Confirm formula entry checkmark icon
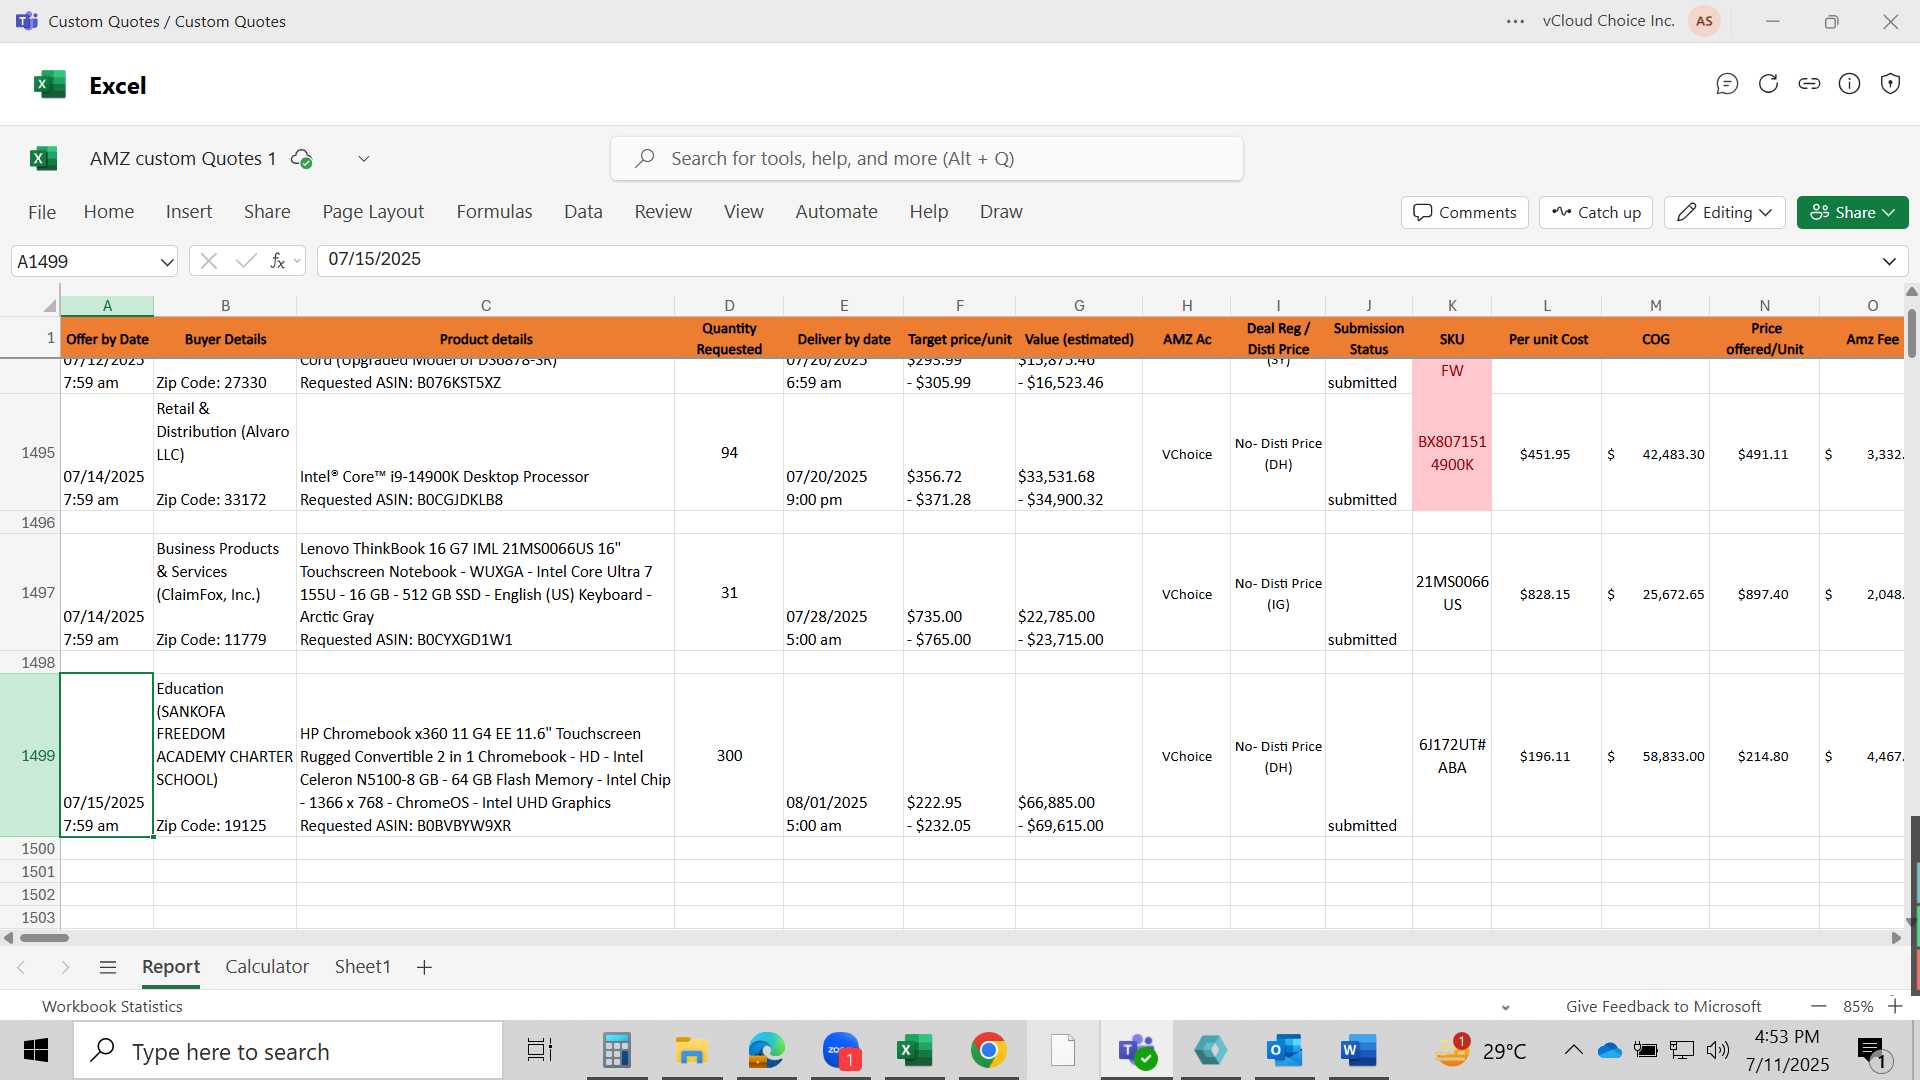Image resolution: width=1920 pixels, height=1080 pixels. 245,261
